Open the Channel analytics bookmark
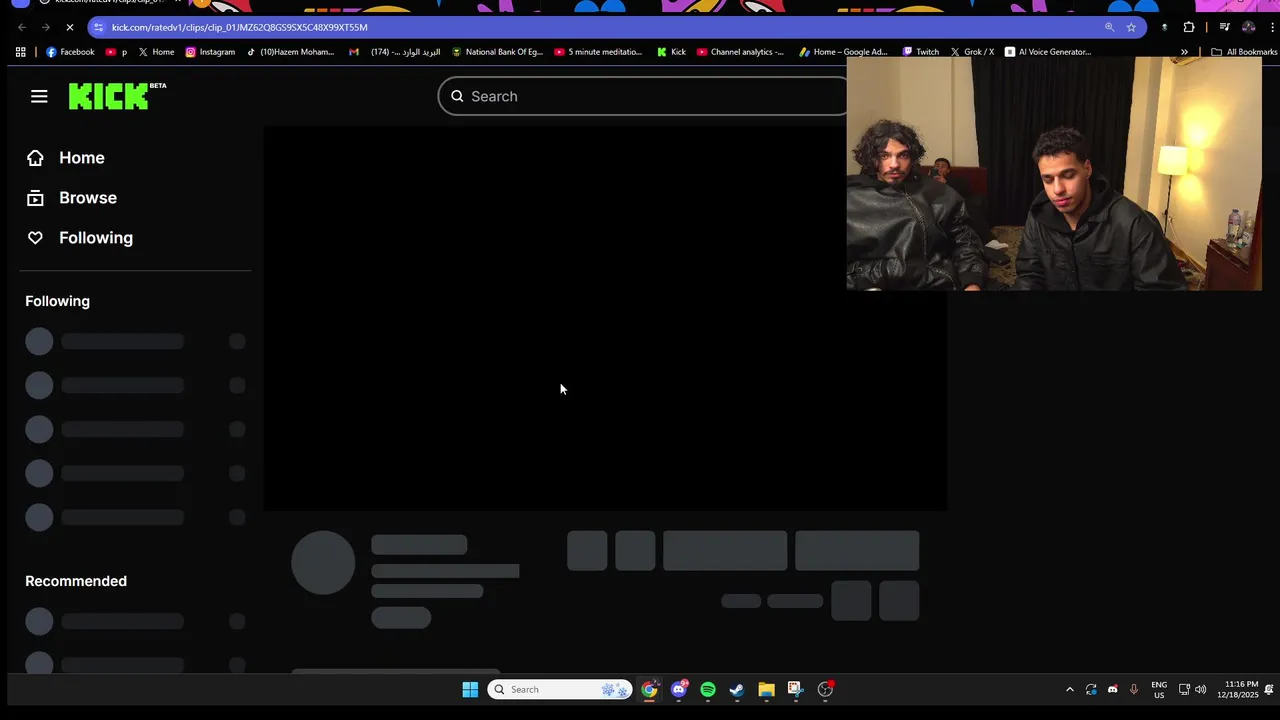The width and height of the screenshot is (1280, 720). [x=741, y=52]
